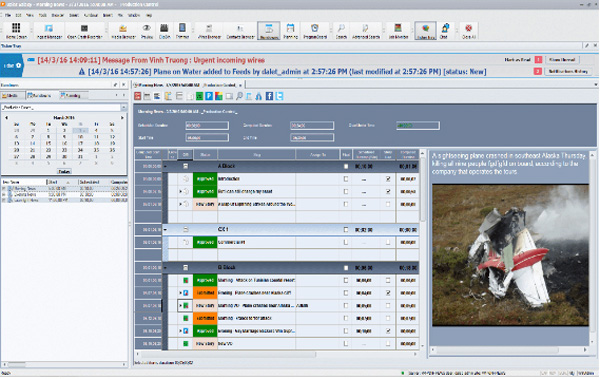This screenshot has height=379, width=600.
Task: Open the Help menu
Action: click(x=149, y=15)
